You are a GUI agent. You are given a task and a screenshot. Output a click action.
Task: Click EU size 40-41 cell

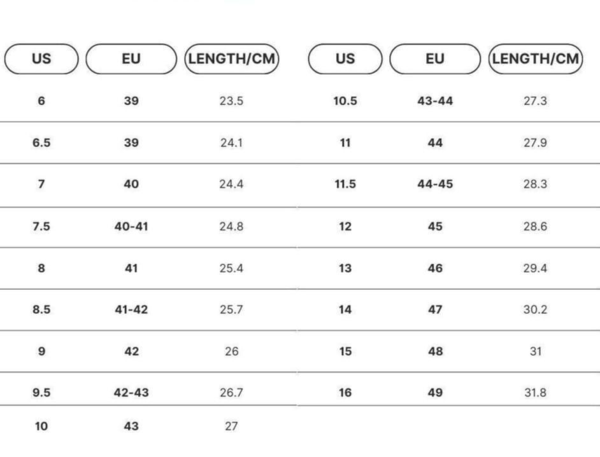pos(131,226)
